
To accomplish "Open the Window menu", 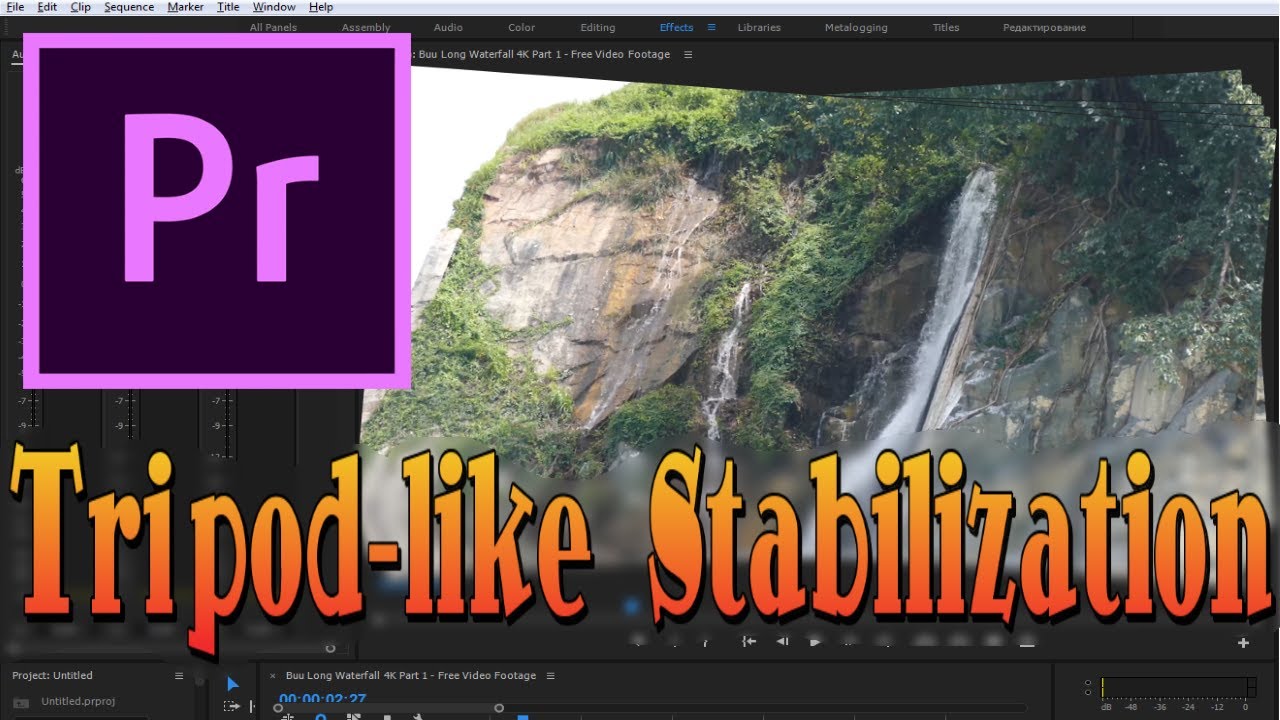I will click(274, 7).
